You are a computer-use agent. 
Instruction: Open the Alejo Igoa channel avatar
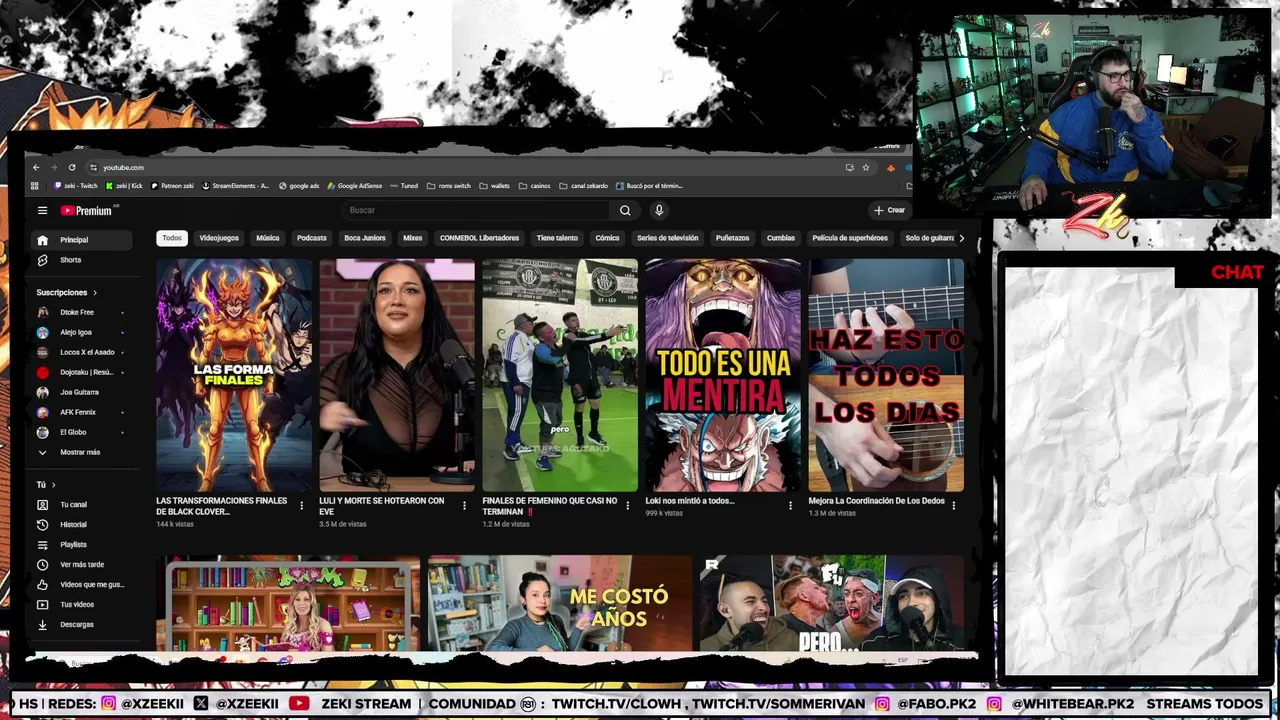pos(42,332)
